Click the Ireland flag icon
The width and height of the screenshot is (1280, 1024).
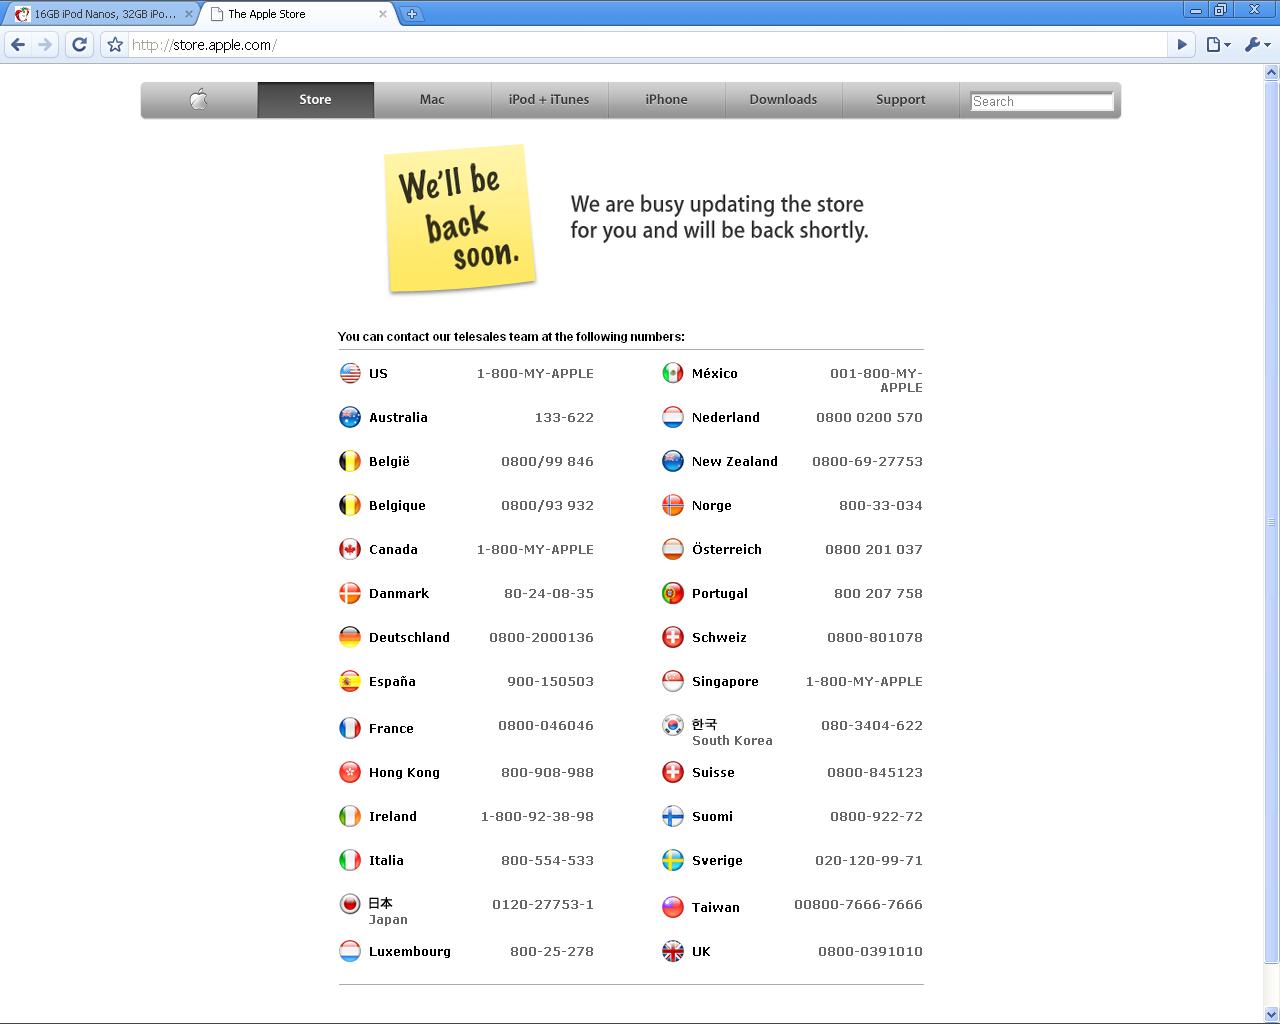click(350, 816)
